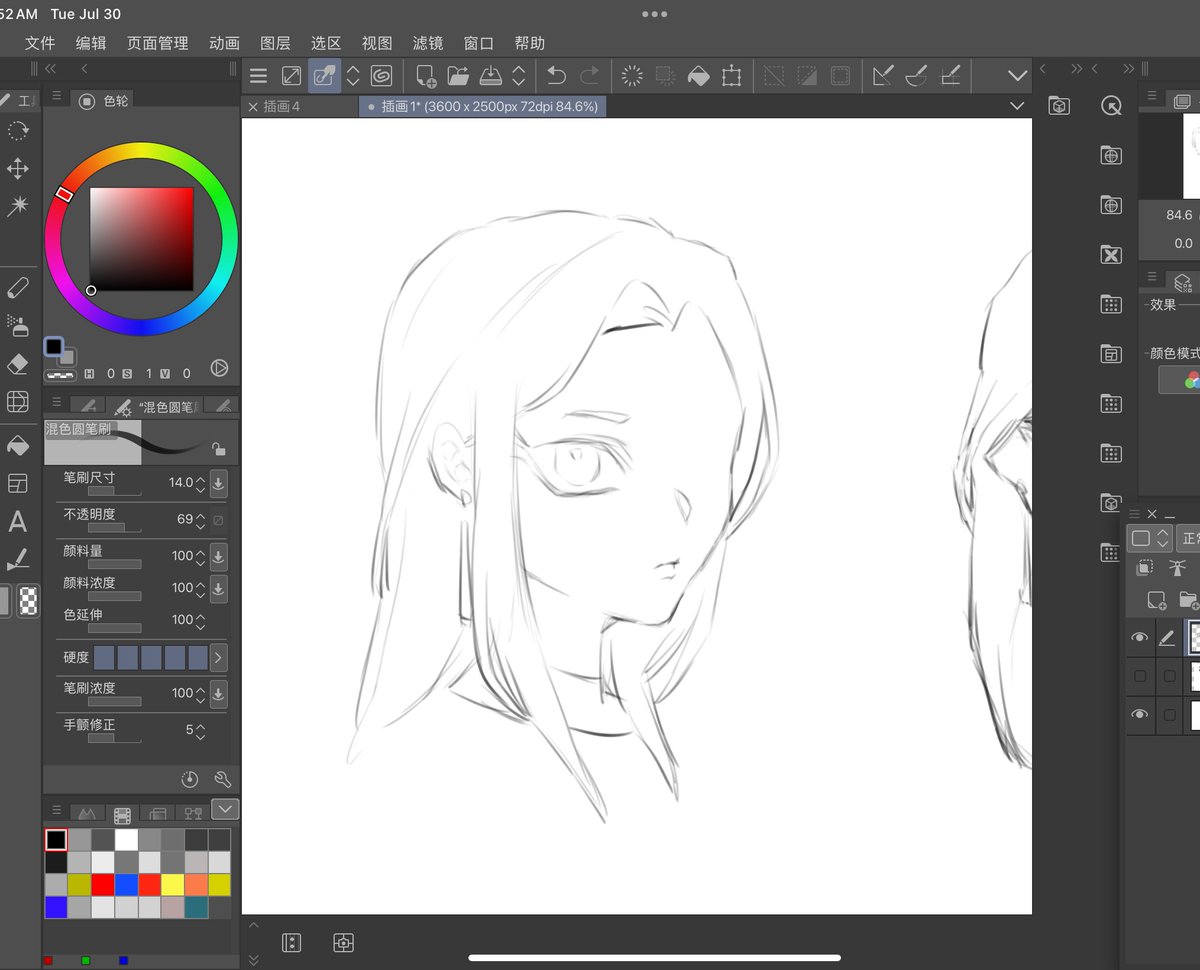This screenshot has height=970, width=1200.
Task: Reset 笔刷尺寸 using its download arrow button
Action: pos(218,483)
